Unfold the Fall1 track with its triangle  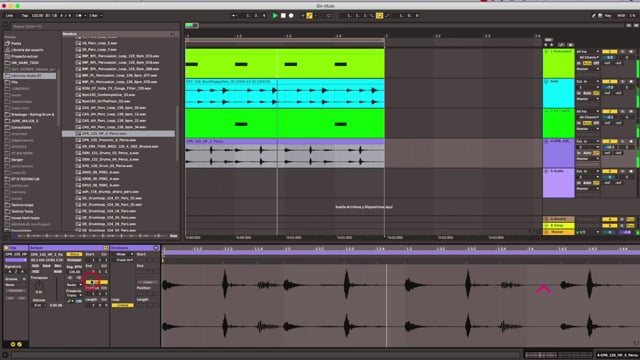(x=547, y=82)
